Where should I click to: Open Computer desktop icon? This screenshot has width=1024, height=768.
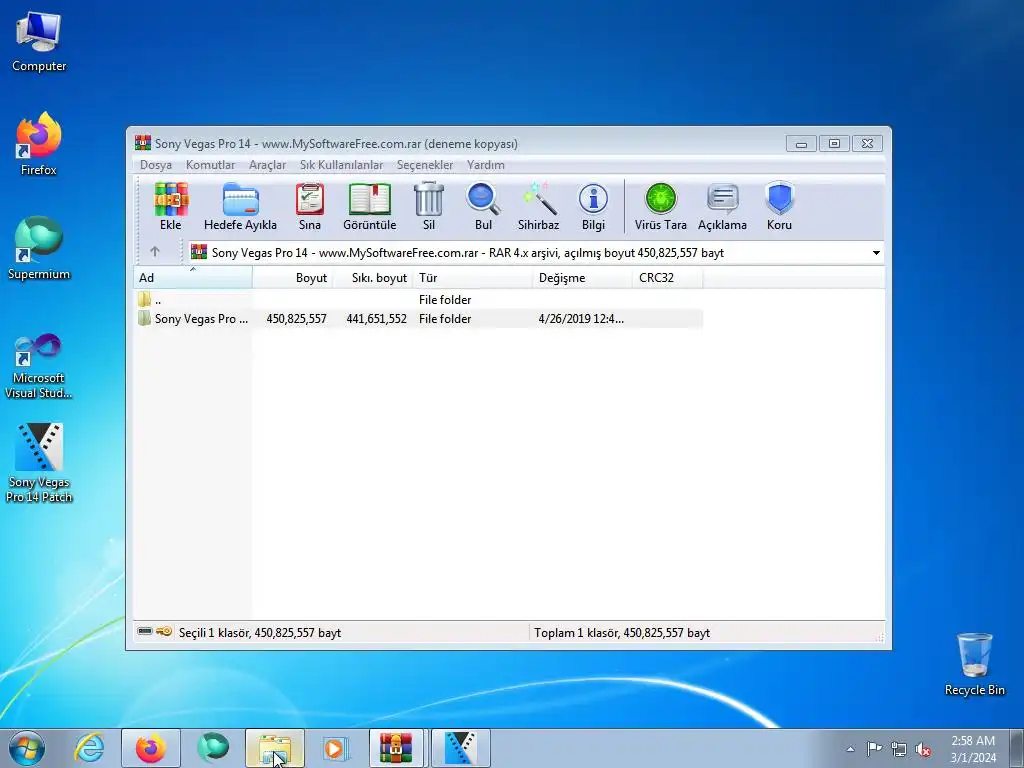point(39,41)
